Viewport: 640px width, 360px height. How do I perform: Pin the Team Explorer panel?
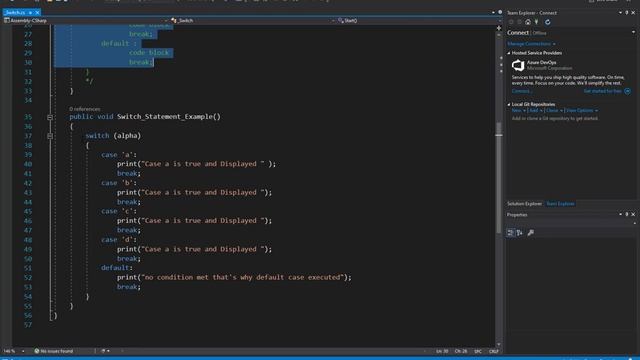point(627,13)
